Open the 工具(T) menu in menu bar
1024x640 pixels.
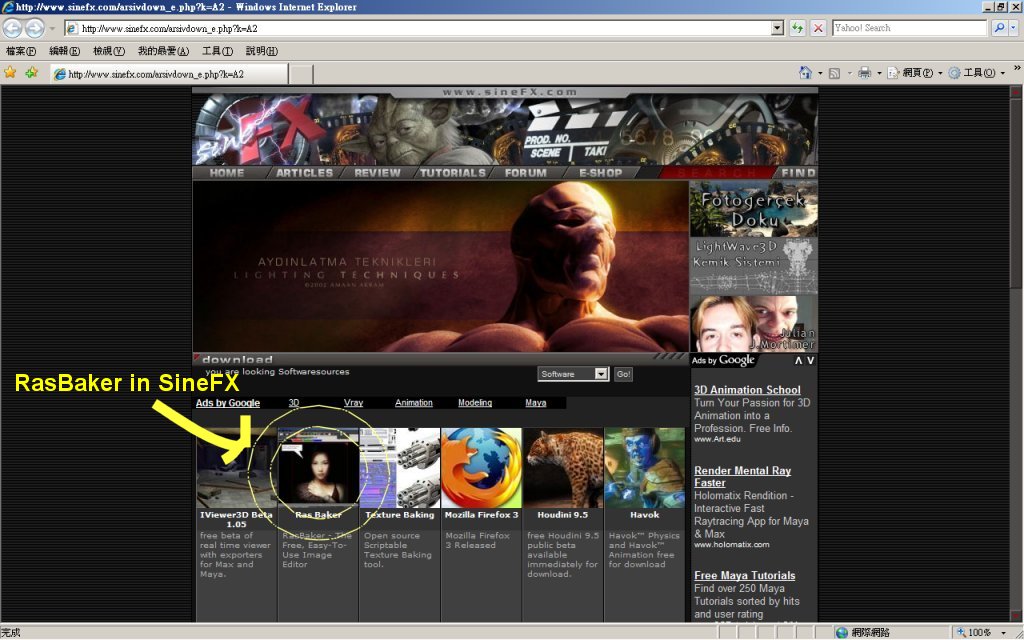217,51
